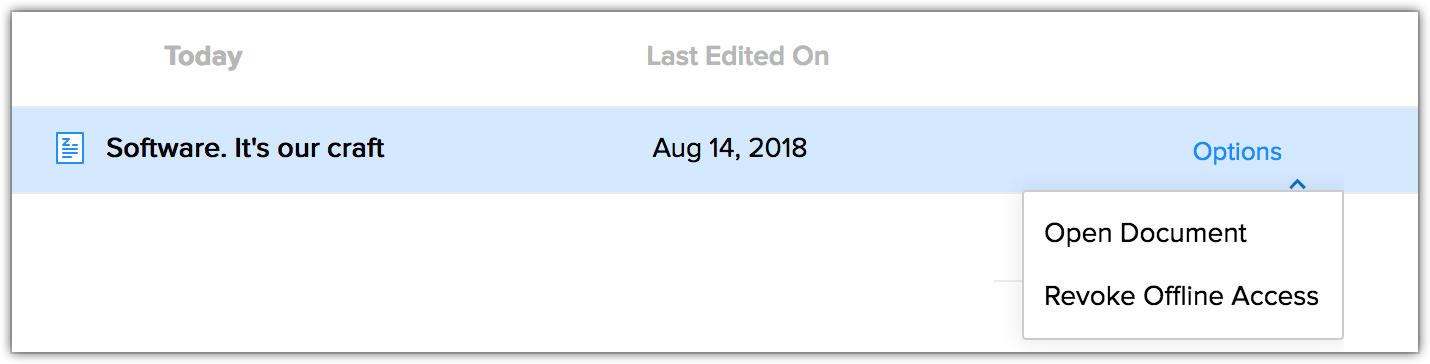
Task: Click the Options link in the row
Action: [1237, 152]
